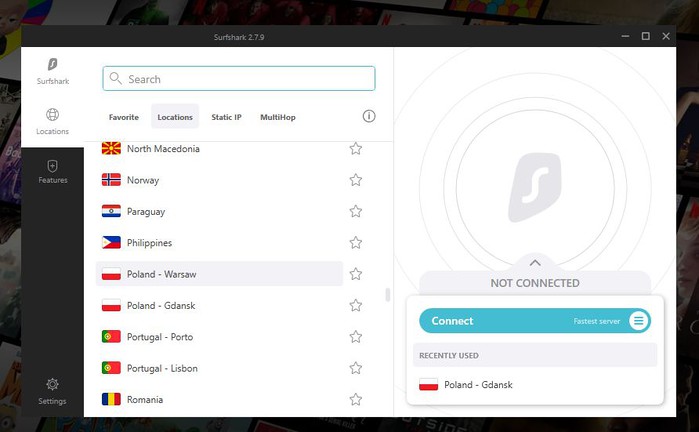Maximize the Surfshark window
Image resolution: width=699 pixels, height=432 pixels.
tap(646, 36)
